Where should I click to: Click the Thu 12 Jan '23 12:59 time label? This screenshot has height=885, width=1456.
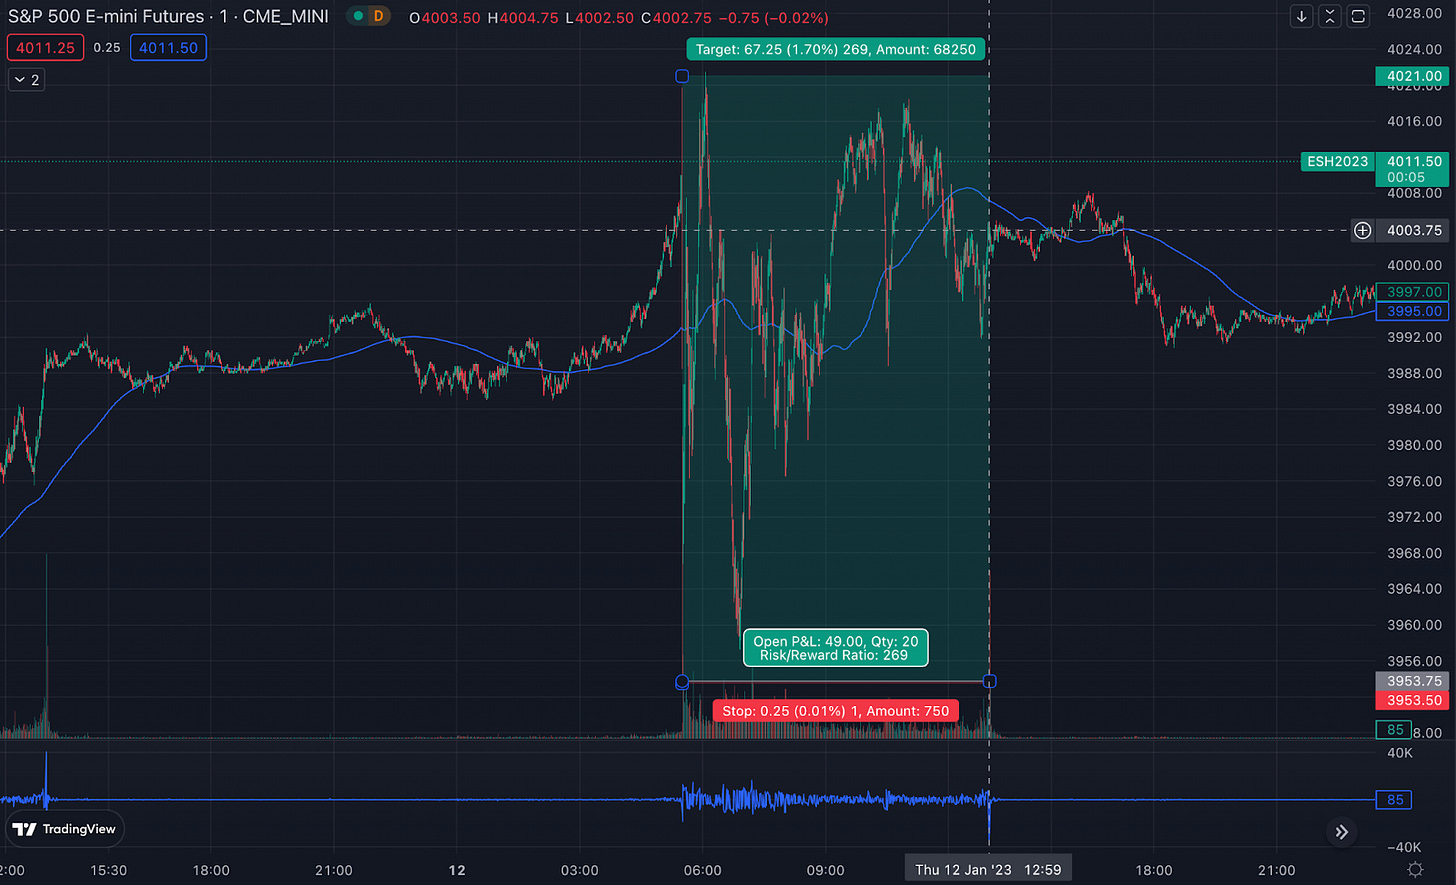pyautogui.click(x=988, y=869)
